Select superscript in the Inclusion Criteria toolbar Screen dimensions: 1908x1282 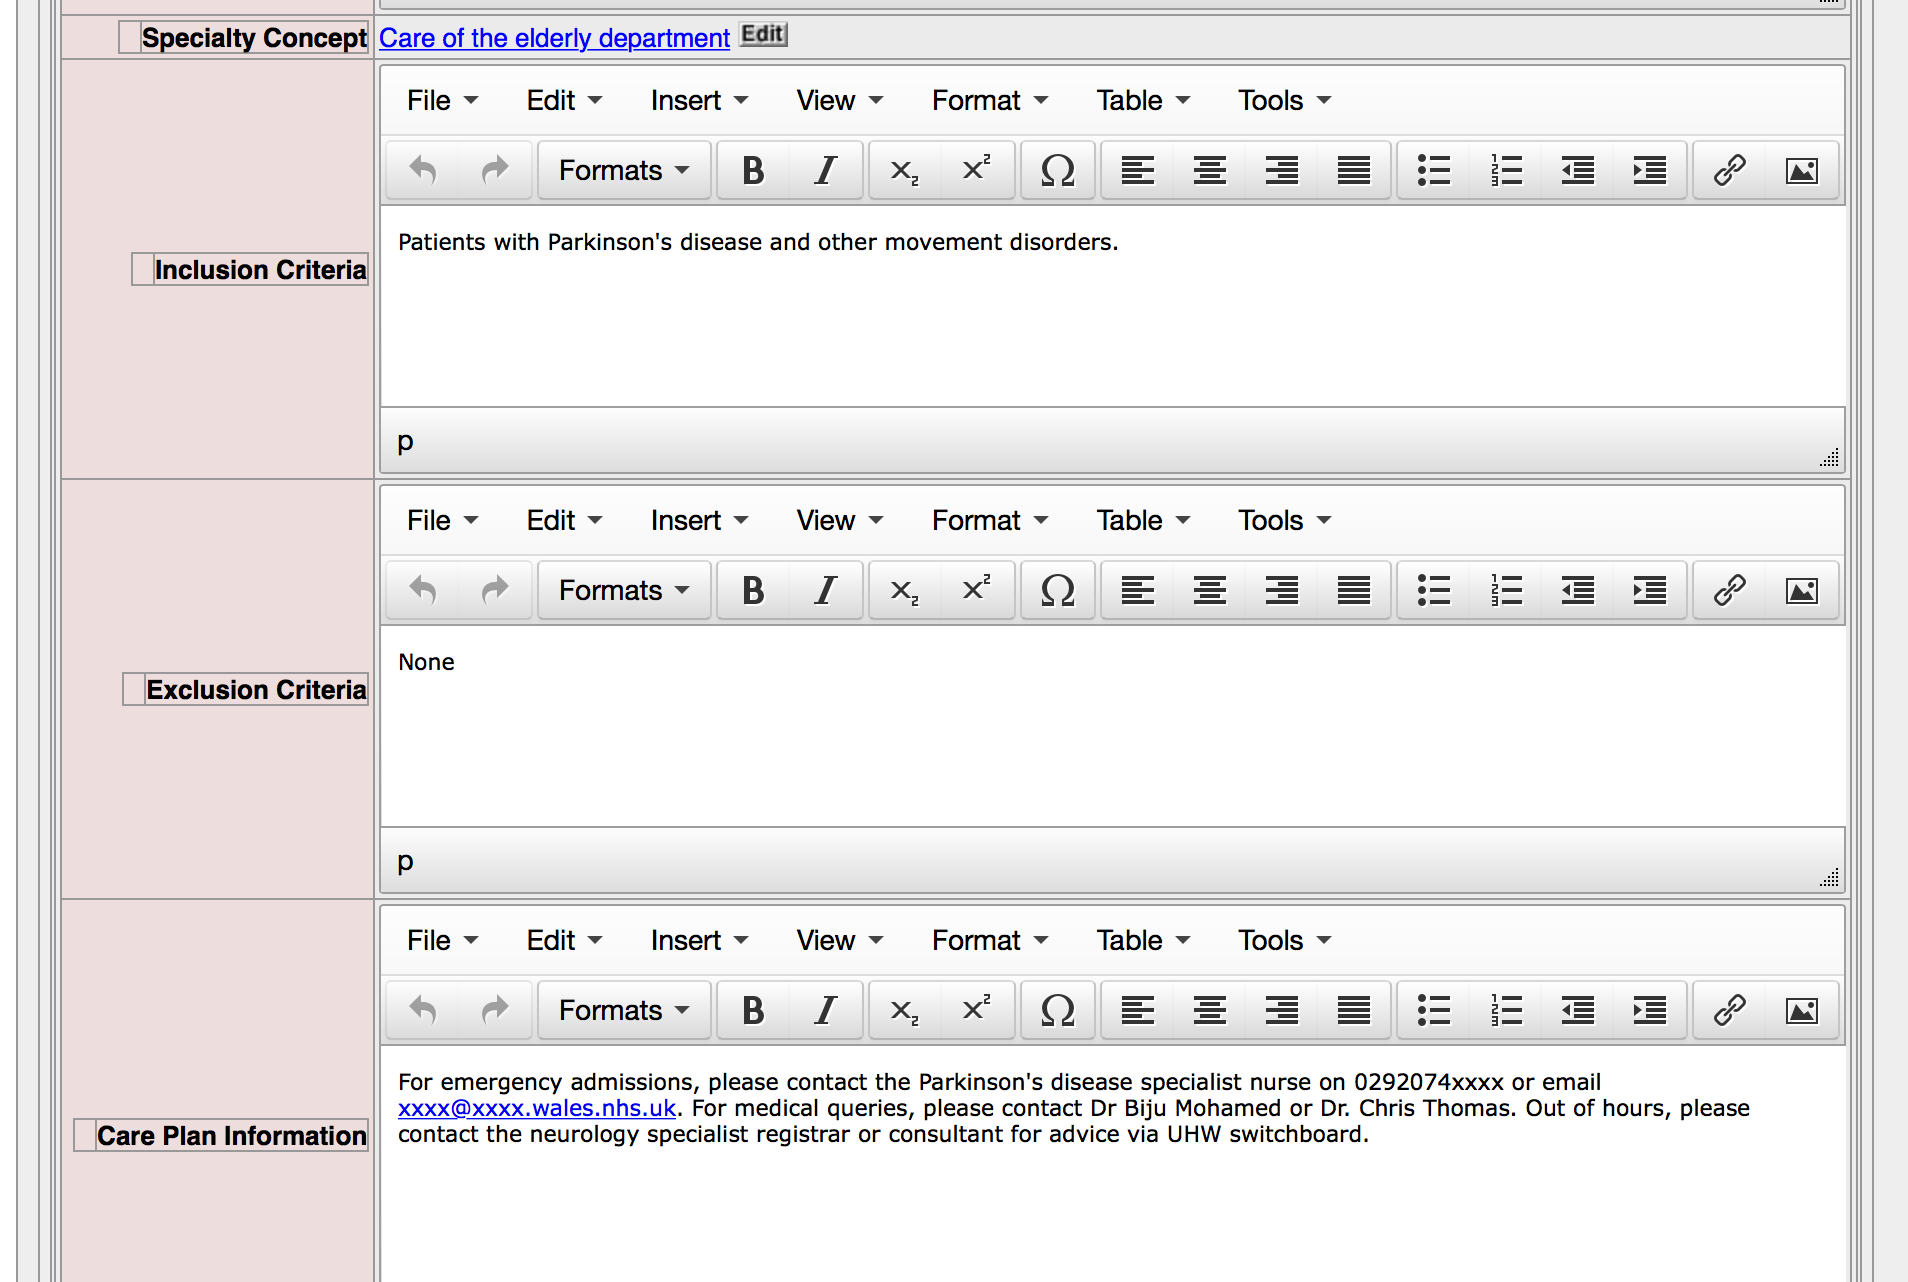(977, 170)
